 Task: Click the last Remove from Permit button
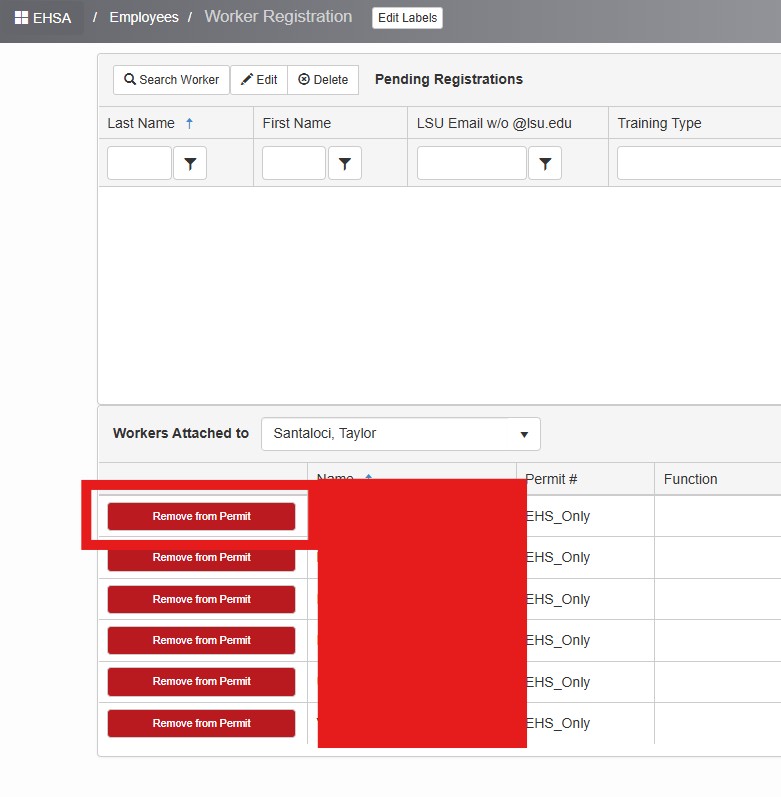pos(201,723)
